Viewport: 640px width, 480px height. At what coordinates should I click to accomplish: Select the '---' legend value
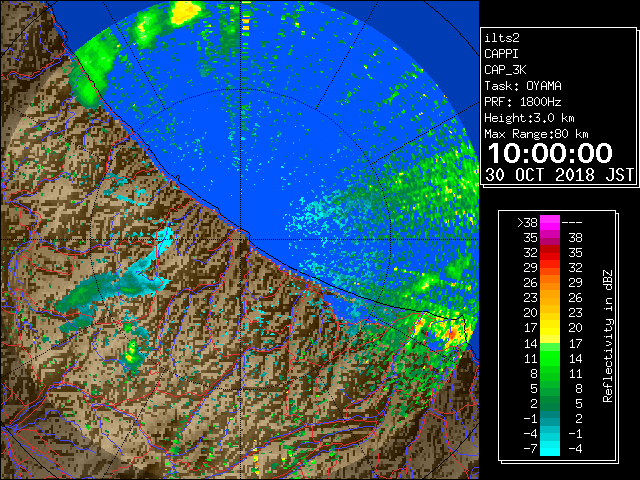[572, 223]
